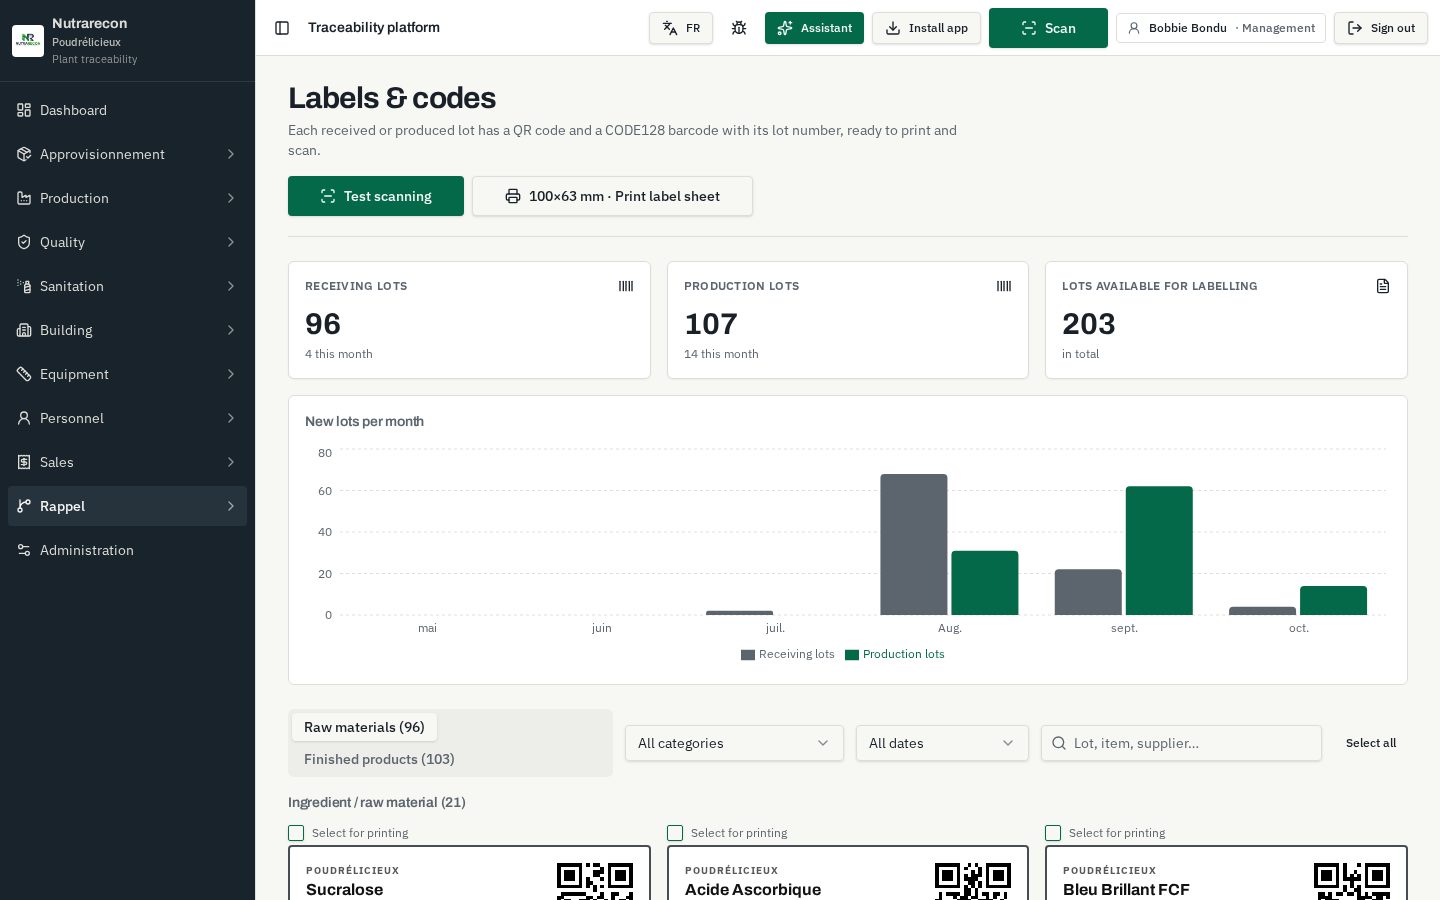Click Select all labels
Viewport: 1440px width, 900px height.
(1371, 743)
